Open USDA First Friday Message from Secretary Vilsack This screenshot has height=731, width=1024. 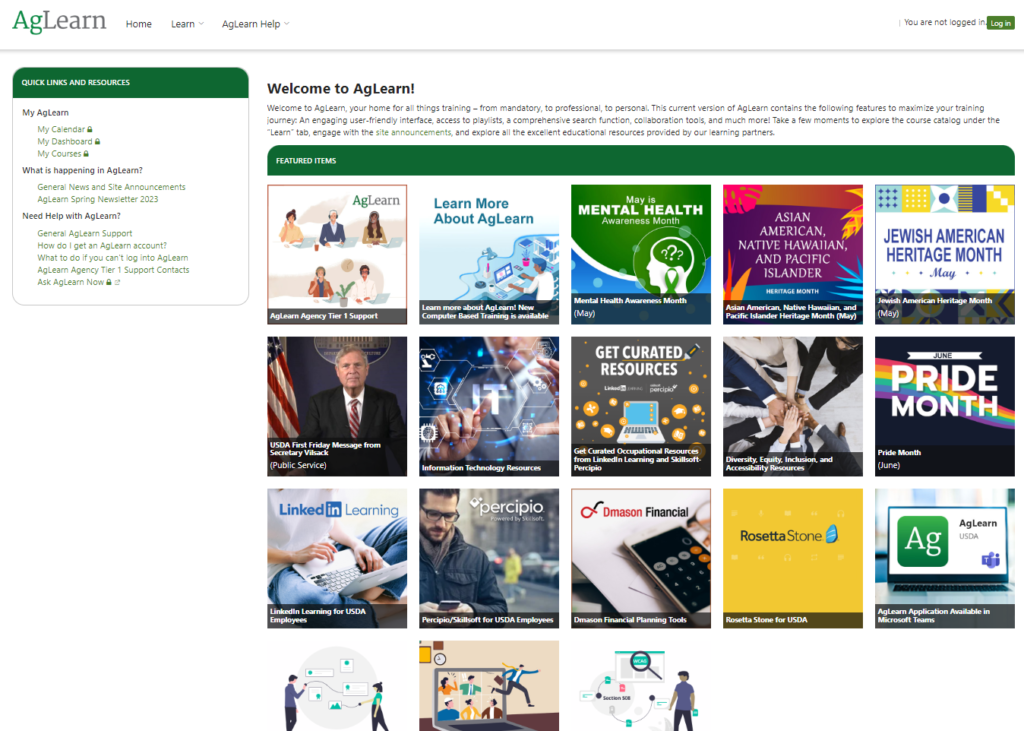pyautogui.click(x=337, y=406)
